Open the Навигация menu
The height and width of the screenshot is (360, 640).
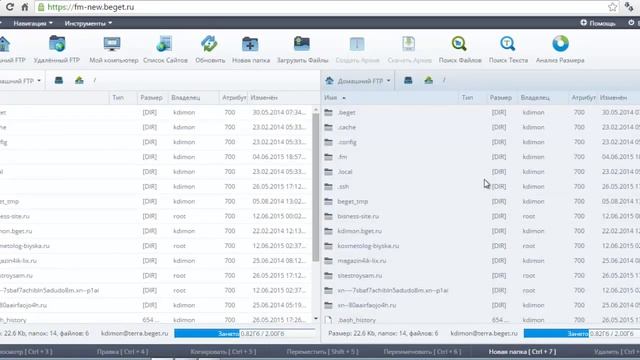[33, 23]
